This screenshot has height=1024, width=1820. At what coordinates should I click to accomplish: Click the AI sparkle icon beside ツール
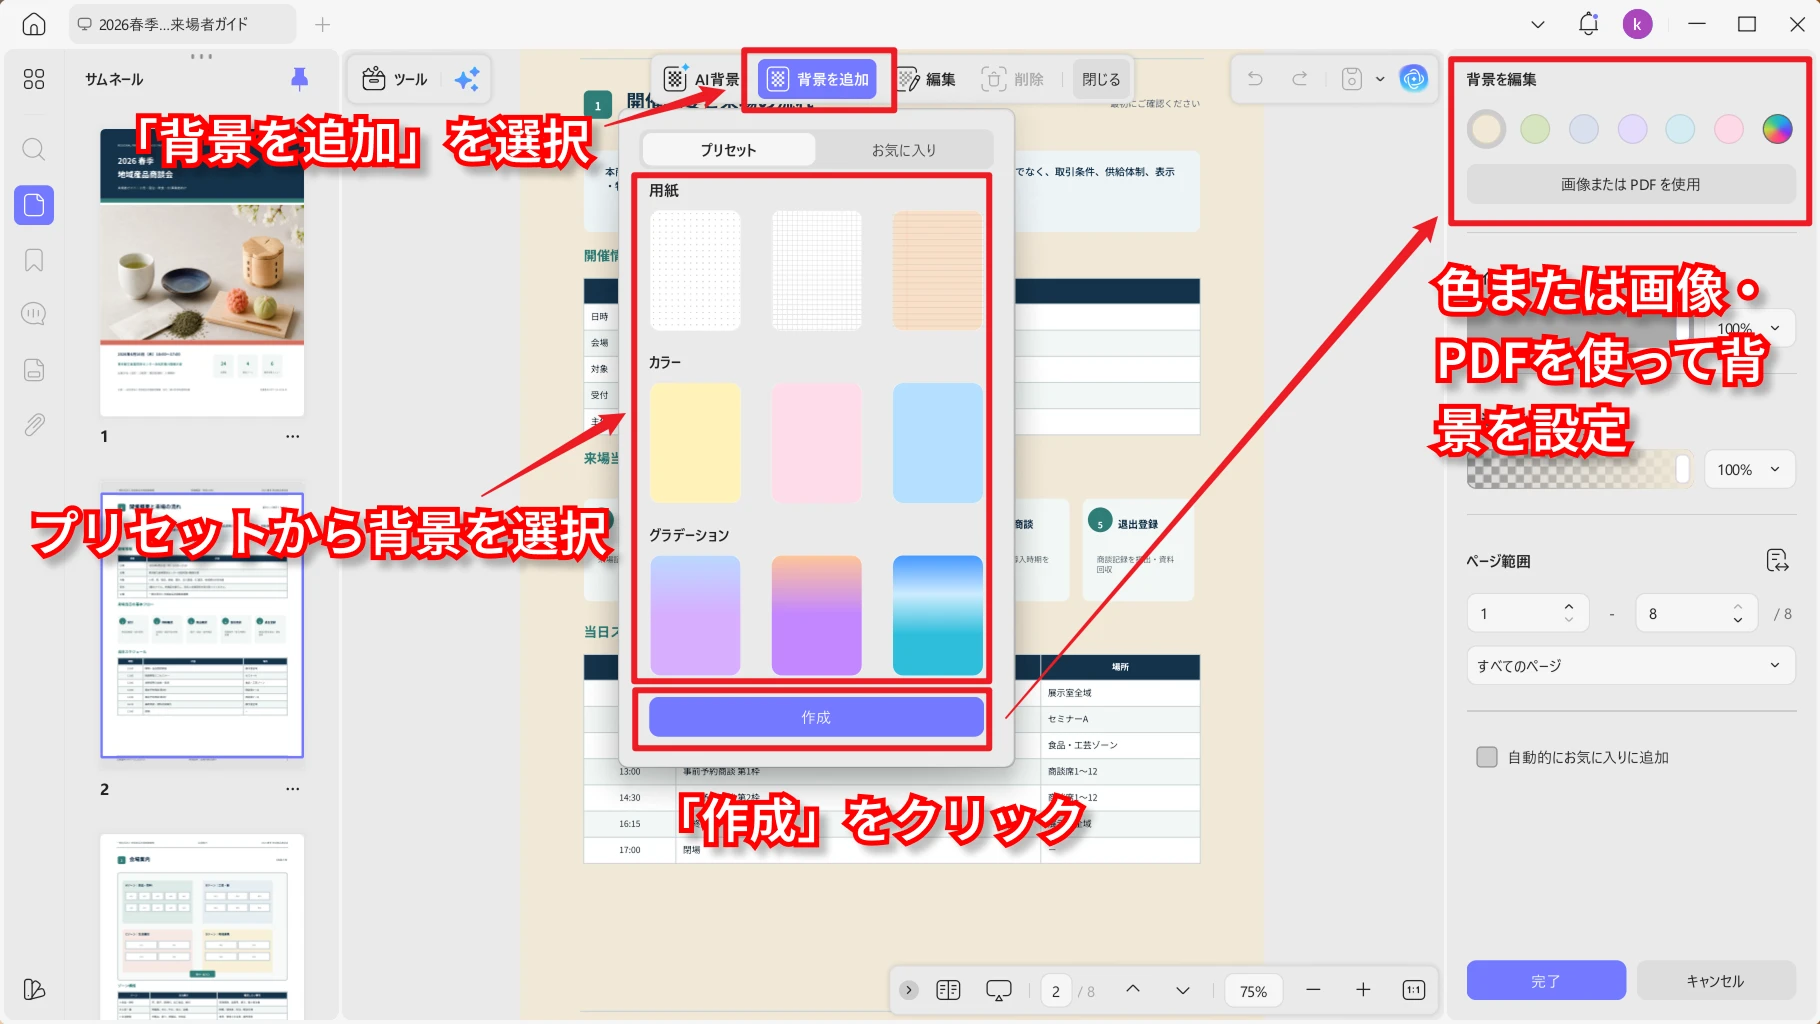tap(467, 79)
